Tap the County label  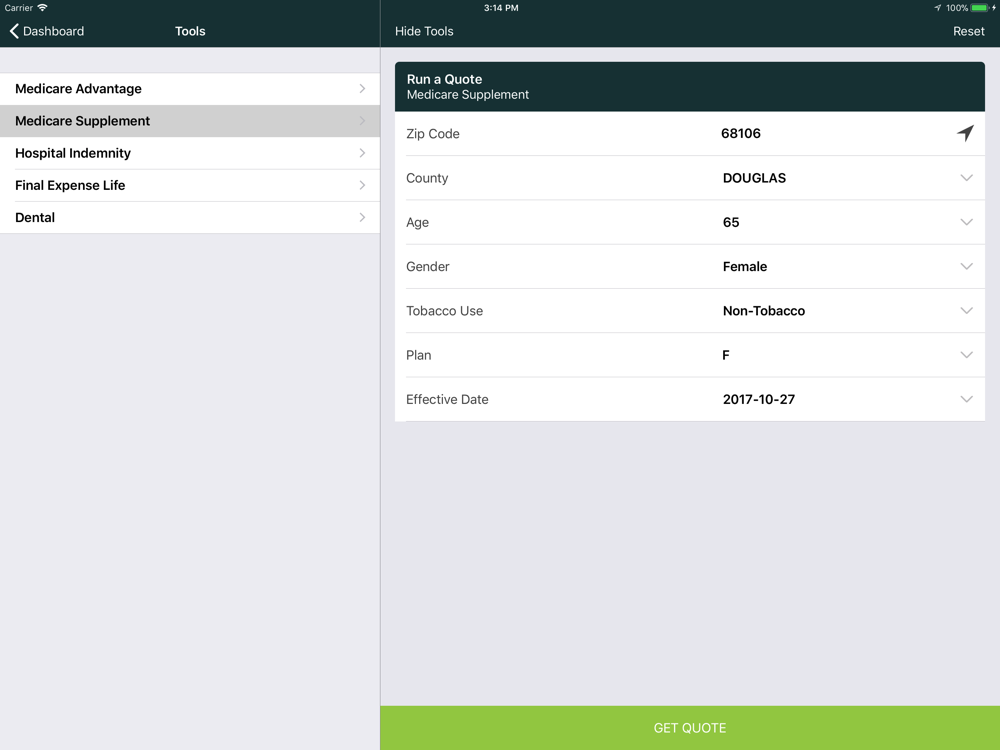point(427,178)
